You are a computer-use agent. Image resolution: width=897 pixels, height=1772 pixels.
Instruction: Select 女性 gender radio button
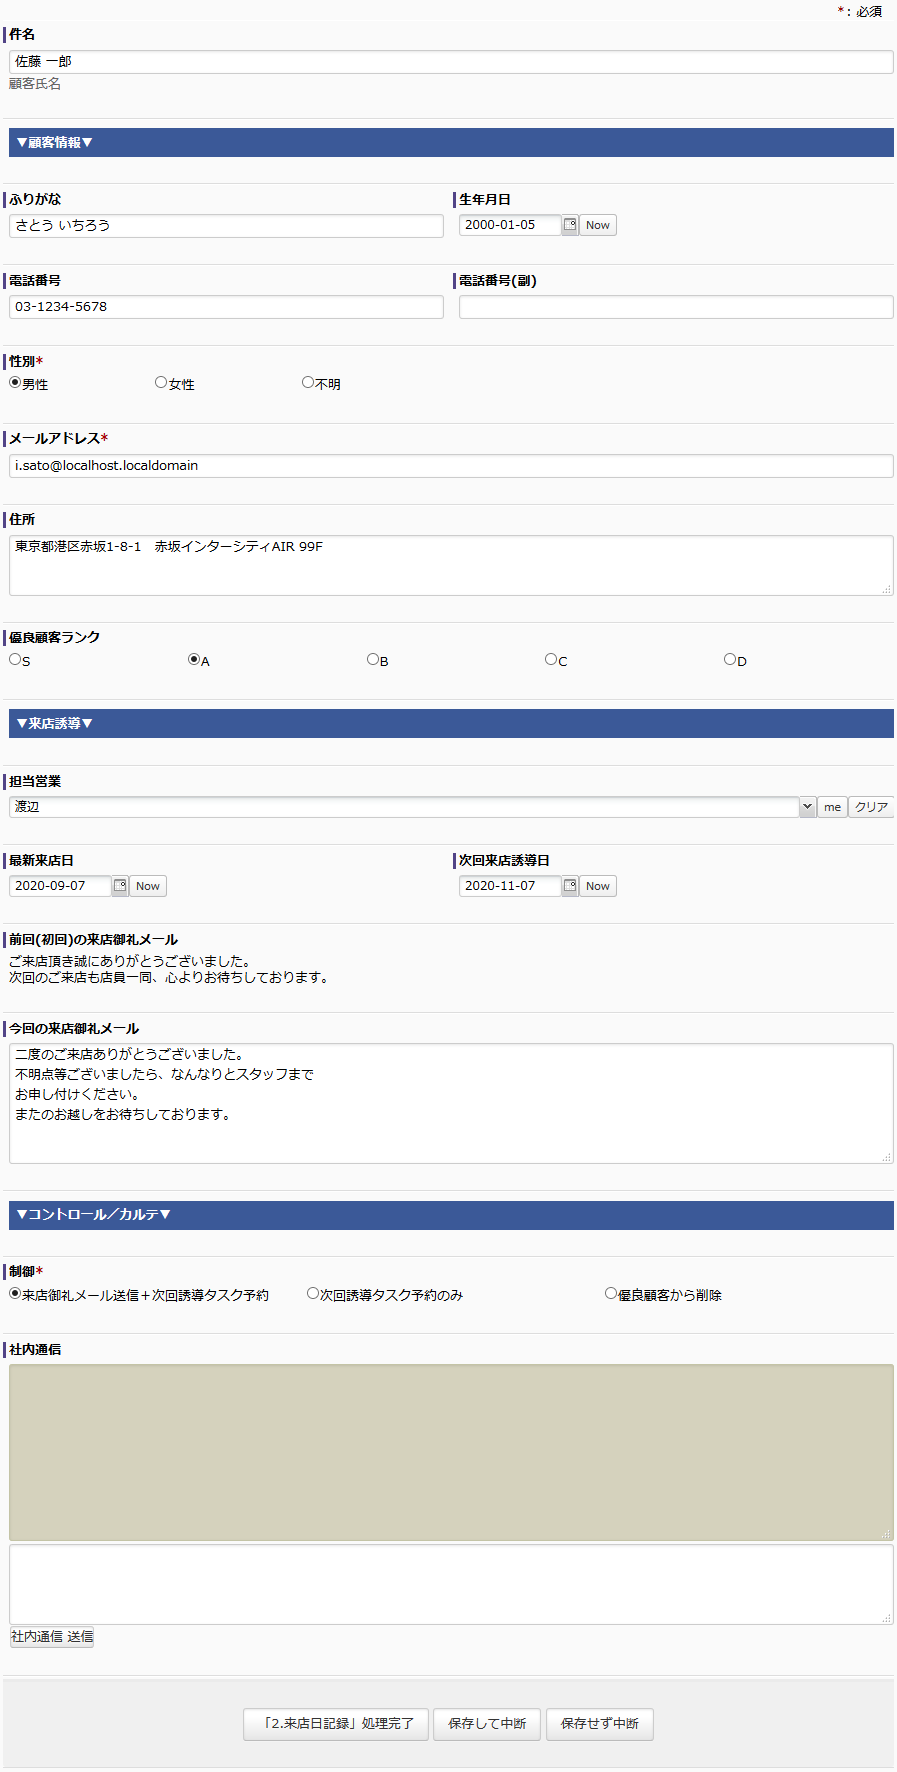tap(161, 383)
